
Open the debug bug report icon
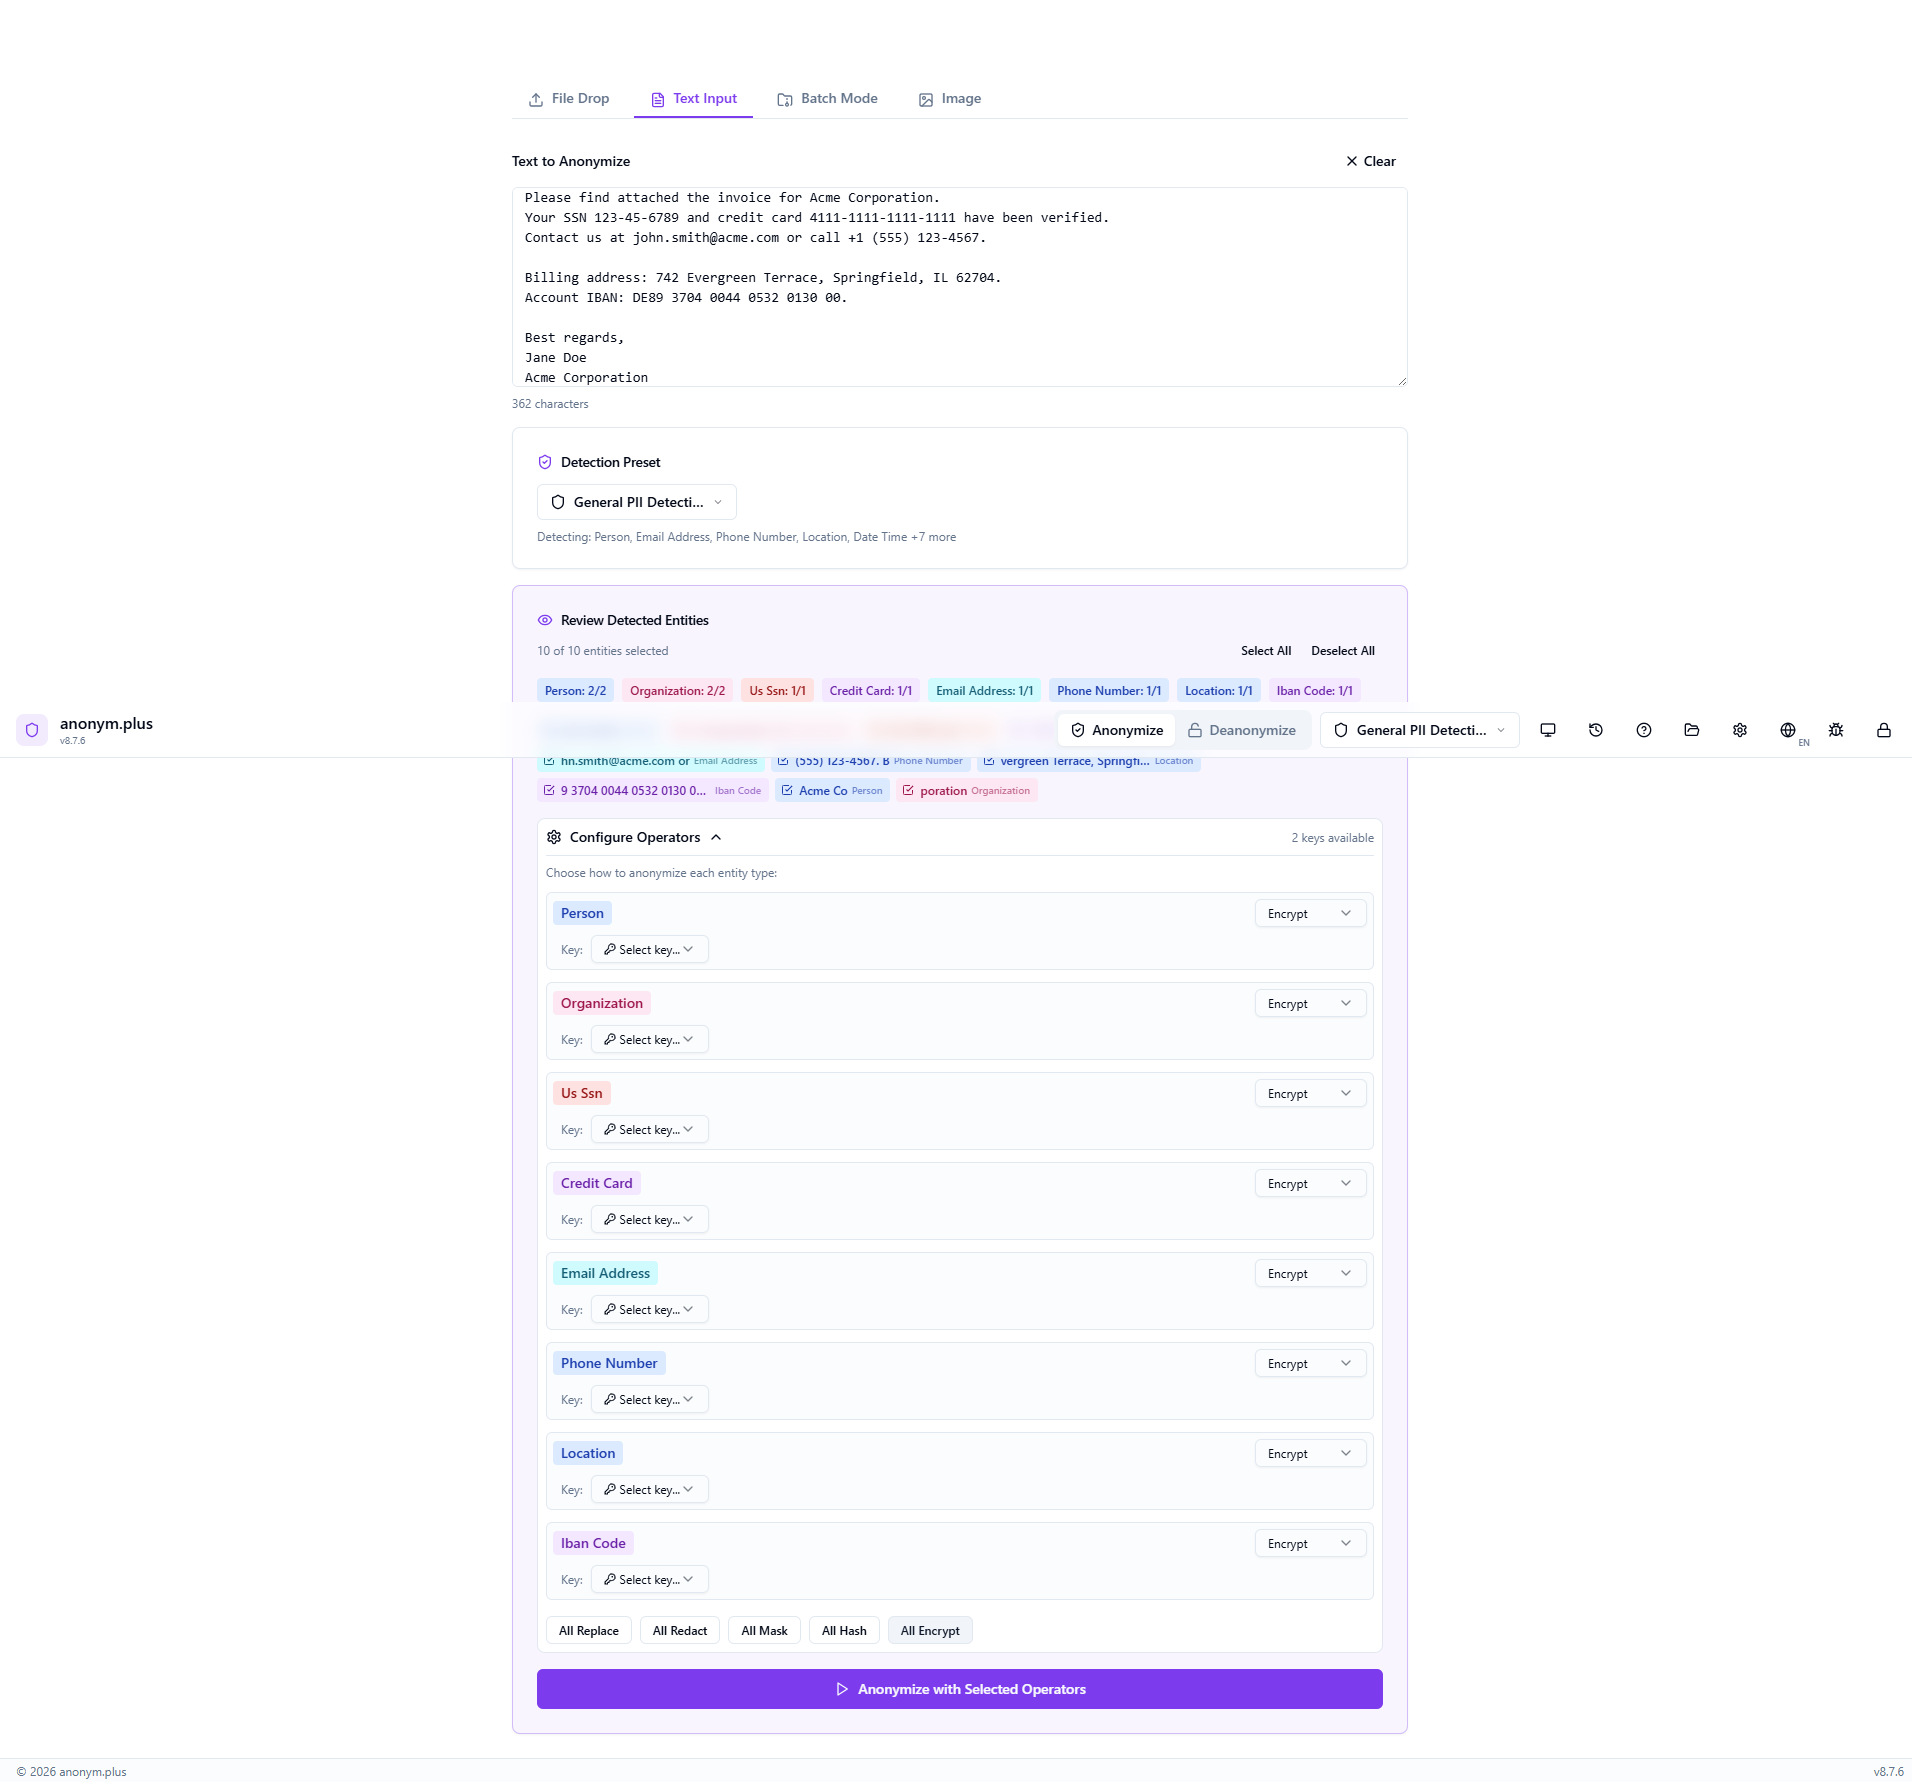[1836, 730]
